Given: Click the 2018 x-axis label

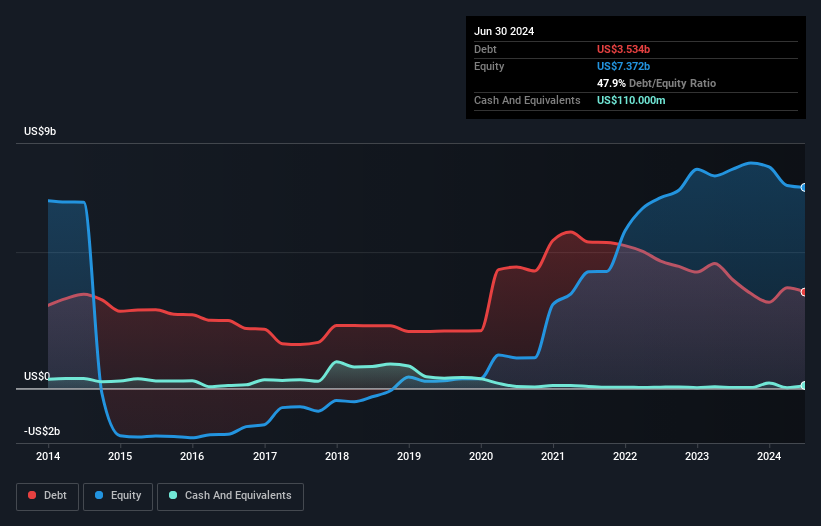Looking at the screenshot, I should [337, 456].
